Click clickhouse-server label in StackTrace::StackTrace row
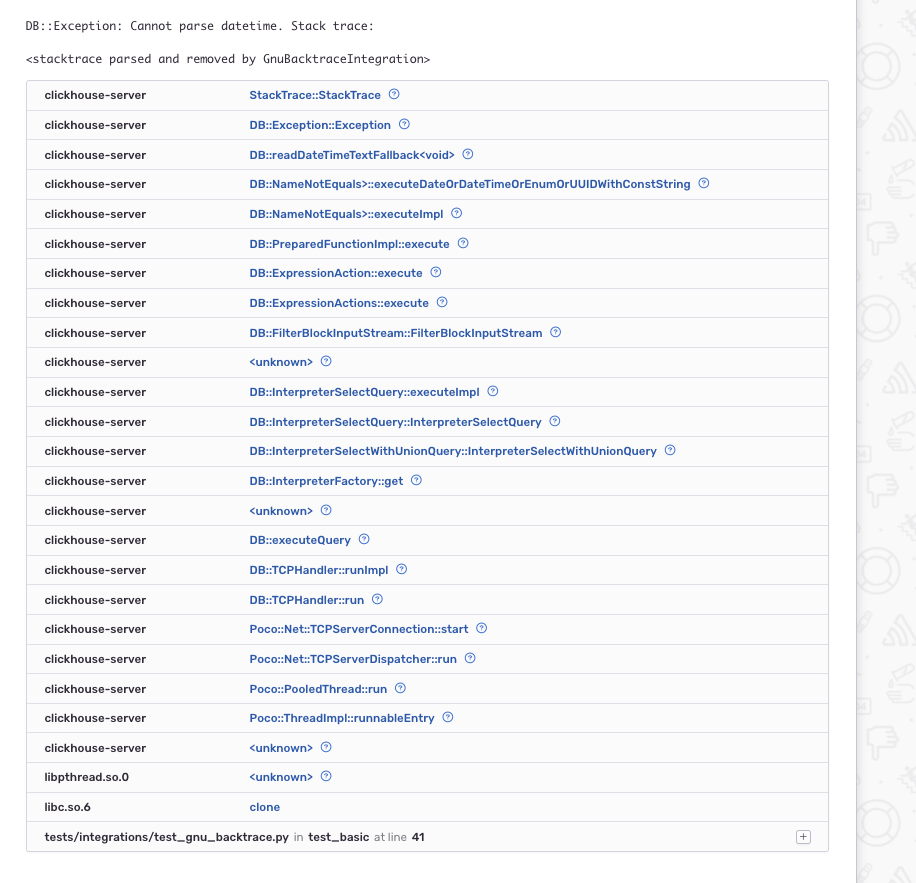This screenshot has width=916, height=883. coord(95,95)
